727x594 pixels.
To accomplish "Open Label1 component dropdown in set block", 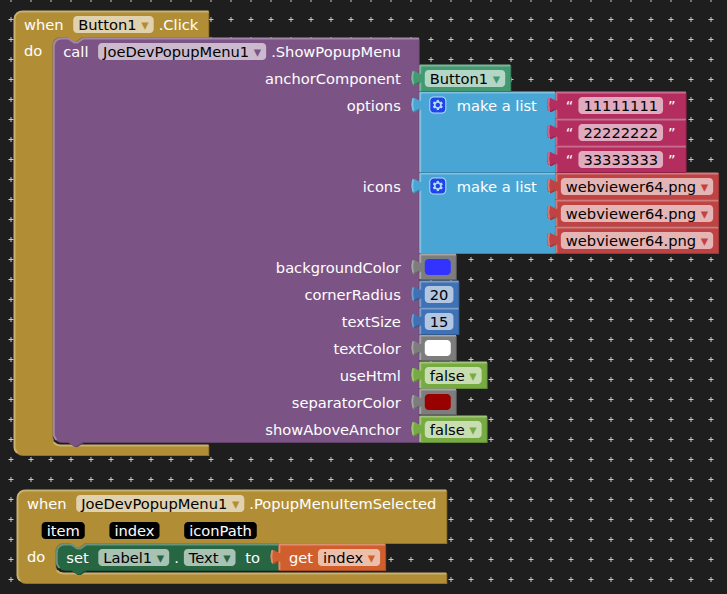I will click(x=134, y=558).
